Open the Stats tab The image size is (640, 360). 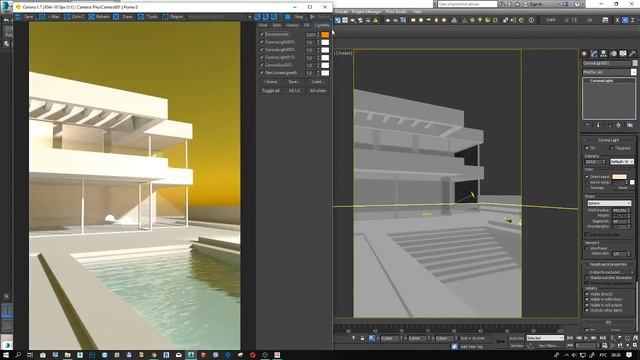(277, 25)
